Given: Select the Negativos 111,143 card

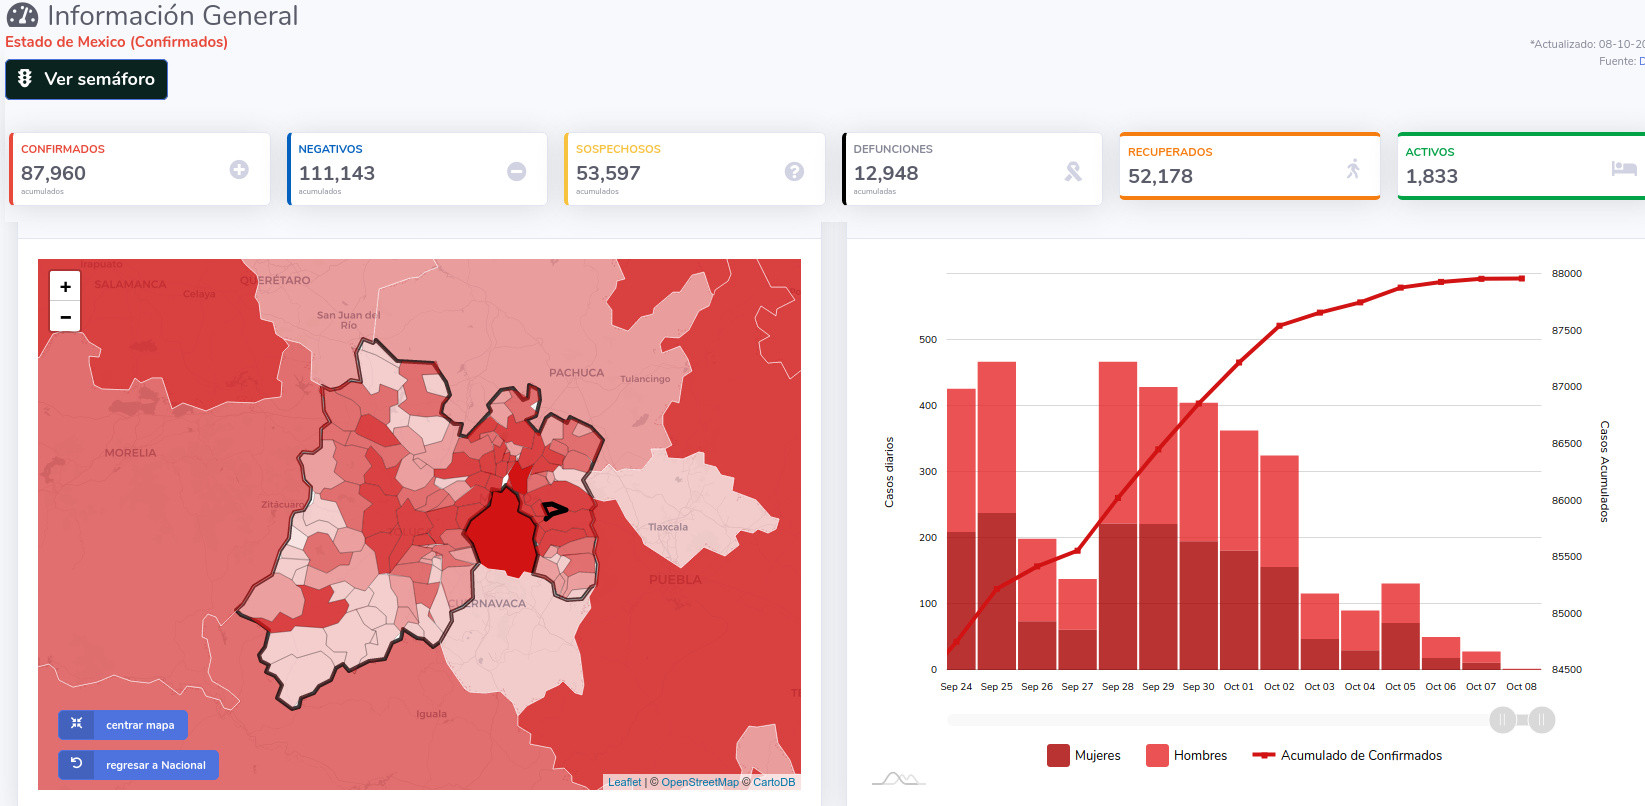Looking at the screenshot, I should tap(417, 169).
